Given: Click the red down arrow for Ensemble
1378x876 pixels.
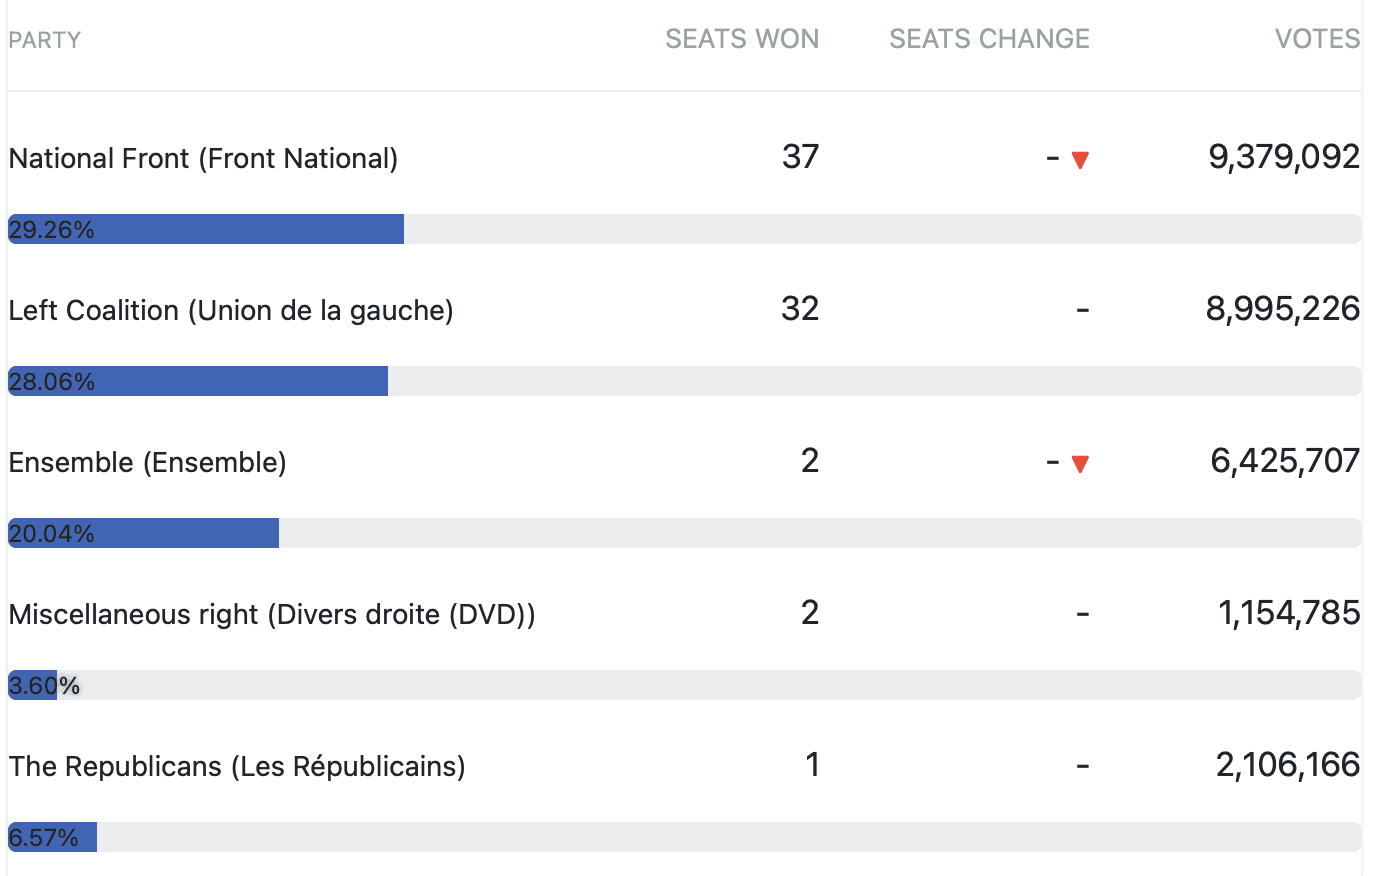Looking at the screenshot, I should tap(1080, 464).
